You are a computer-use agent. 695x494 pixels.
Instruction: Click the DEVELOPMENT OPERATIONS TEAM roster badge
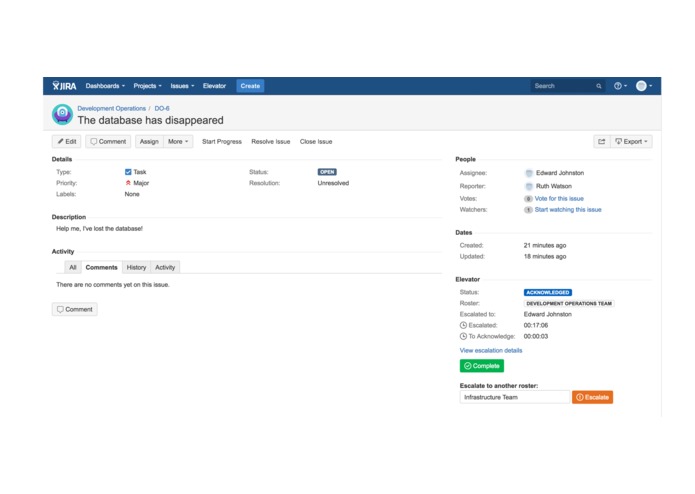(x=569, y=303)
